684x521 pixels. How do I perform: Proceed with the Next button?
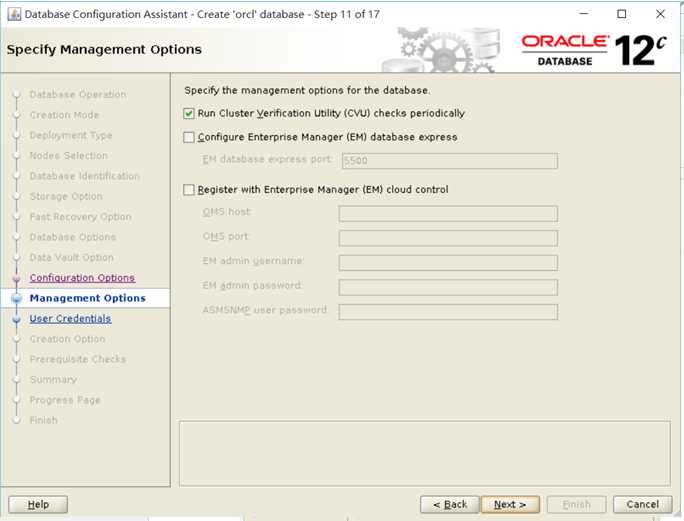point(510,504)
